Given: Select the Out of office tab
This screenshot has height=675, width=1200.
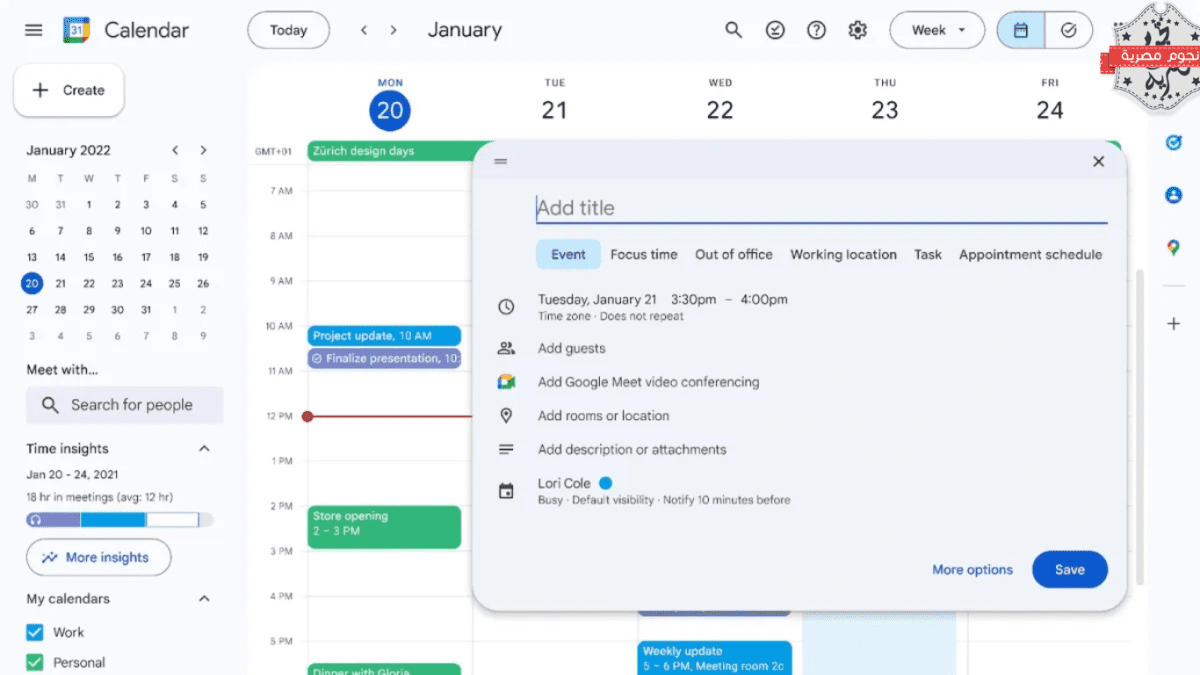Looking at the screenshot, I should [x=734, y=254].
